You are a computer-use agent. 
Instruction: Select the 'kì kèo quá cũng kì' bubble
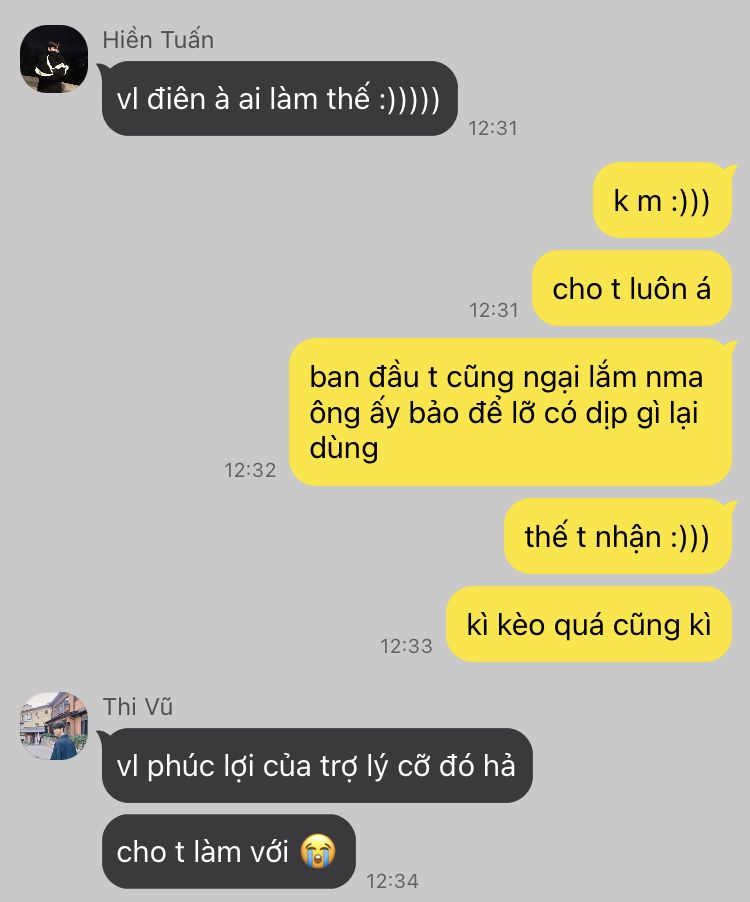[x=590, y=624]
